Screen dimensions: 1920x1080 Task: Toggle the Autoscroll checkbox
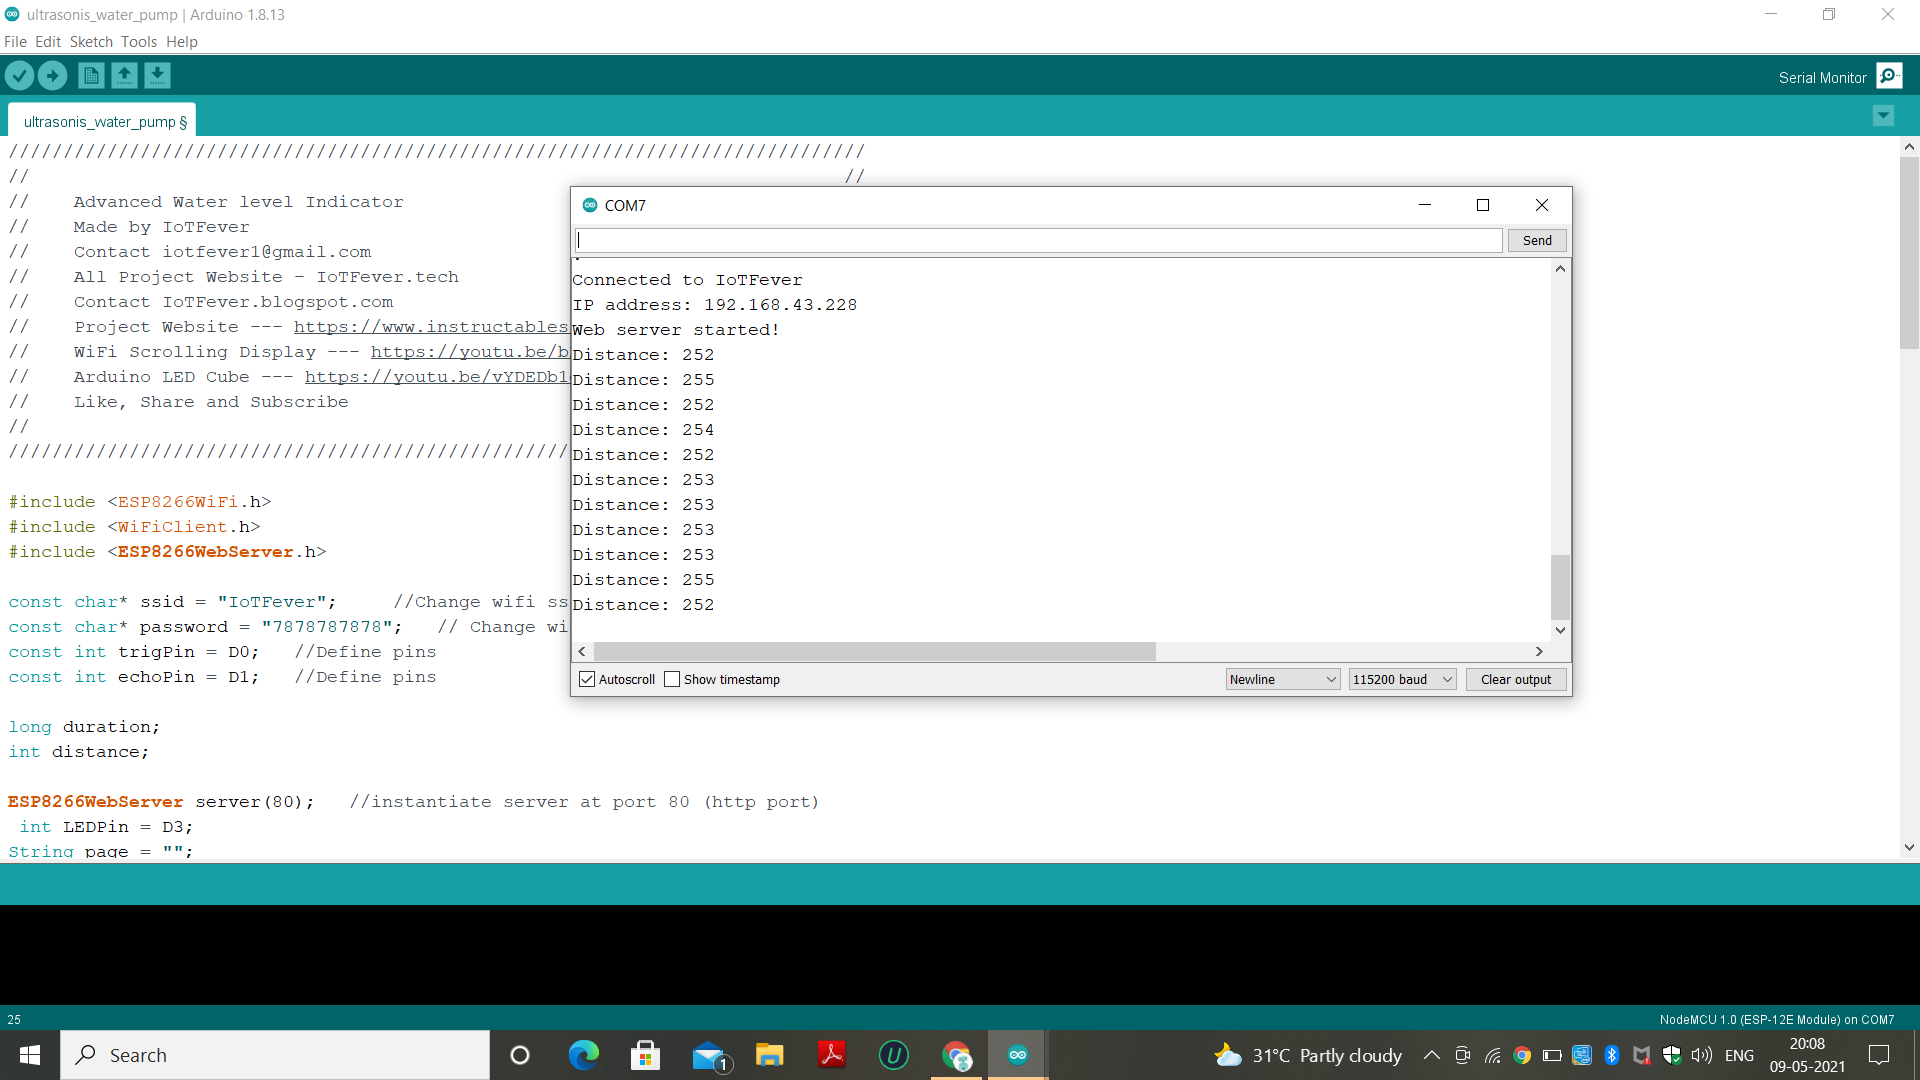click(587, 679)
